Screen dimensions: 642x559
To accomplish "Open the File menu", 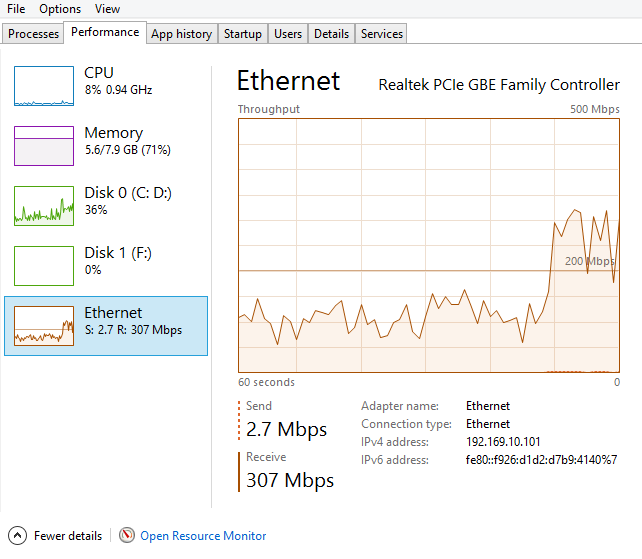I will pos(16,9).
